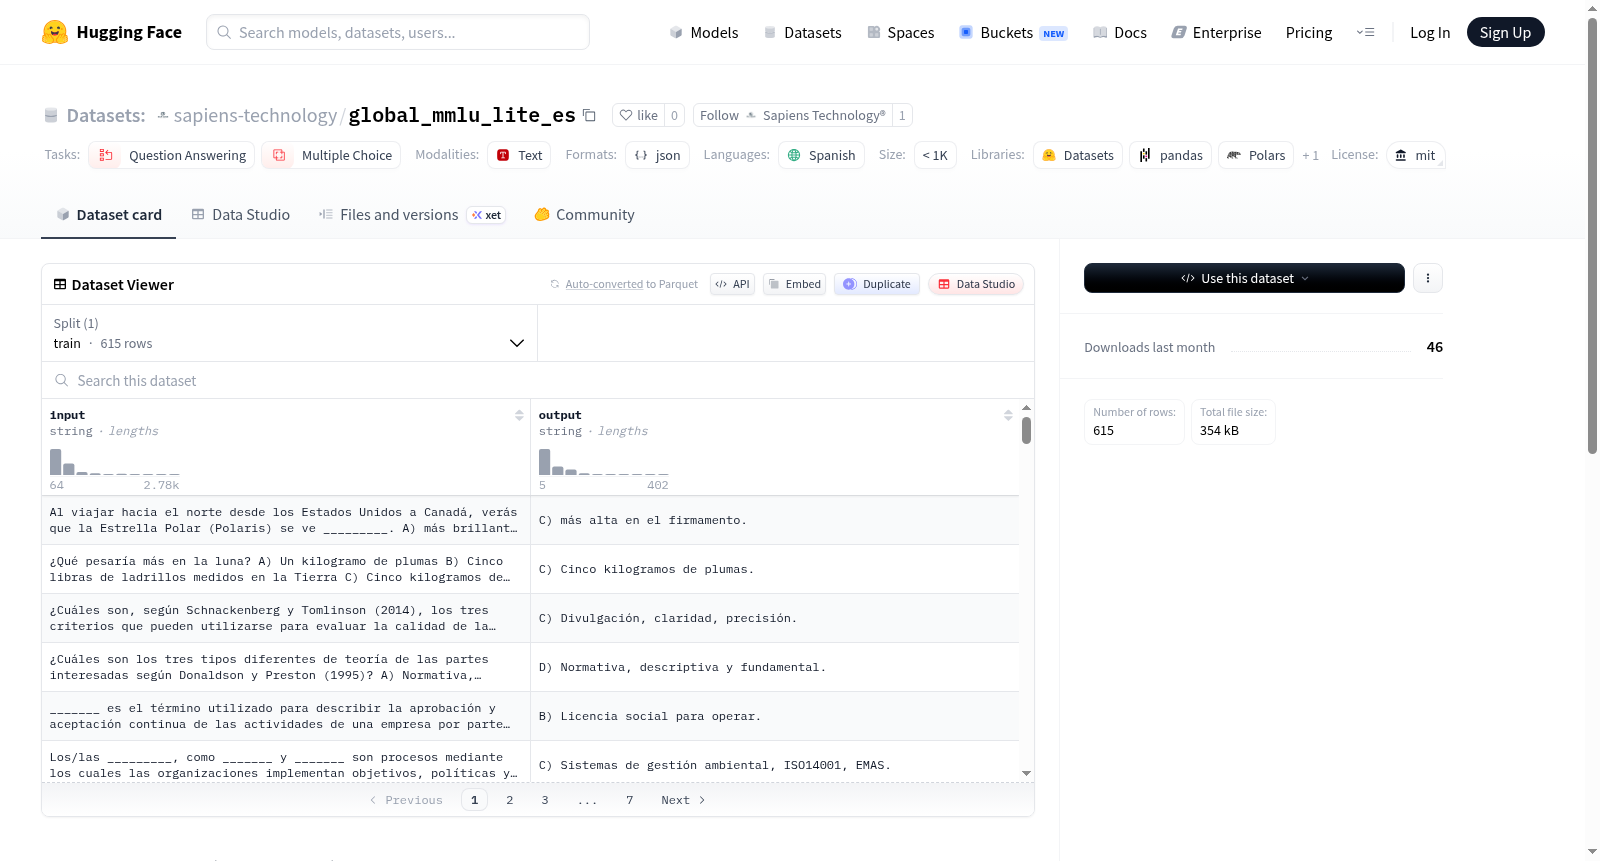Image resolution: width=1600 pixels, height=861 pixels.
Task: Click the table scrollbar down arrow
Action: (x=1026, y=773)
